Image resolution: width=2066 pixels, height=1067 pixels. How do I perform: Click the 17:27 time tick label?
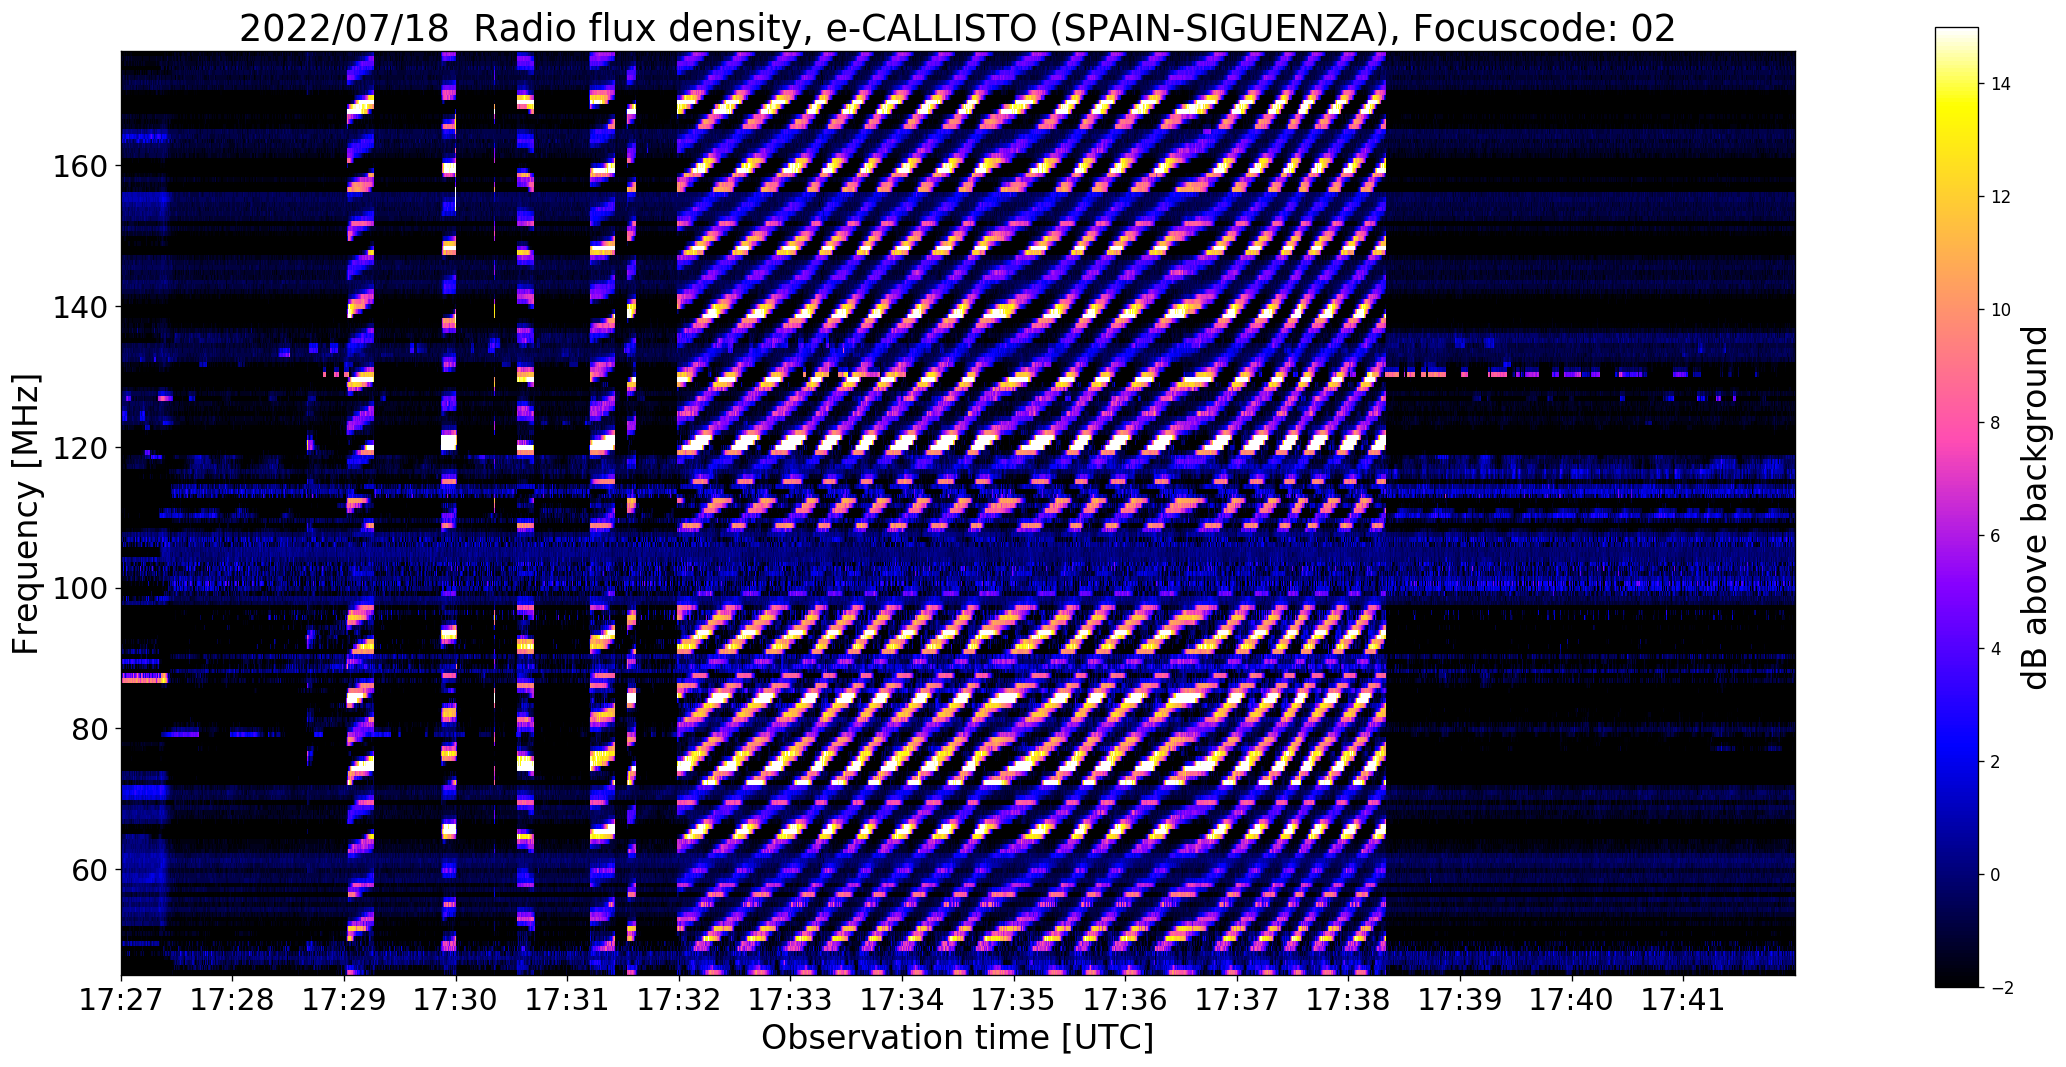tap(121, 1000)
